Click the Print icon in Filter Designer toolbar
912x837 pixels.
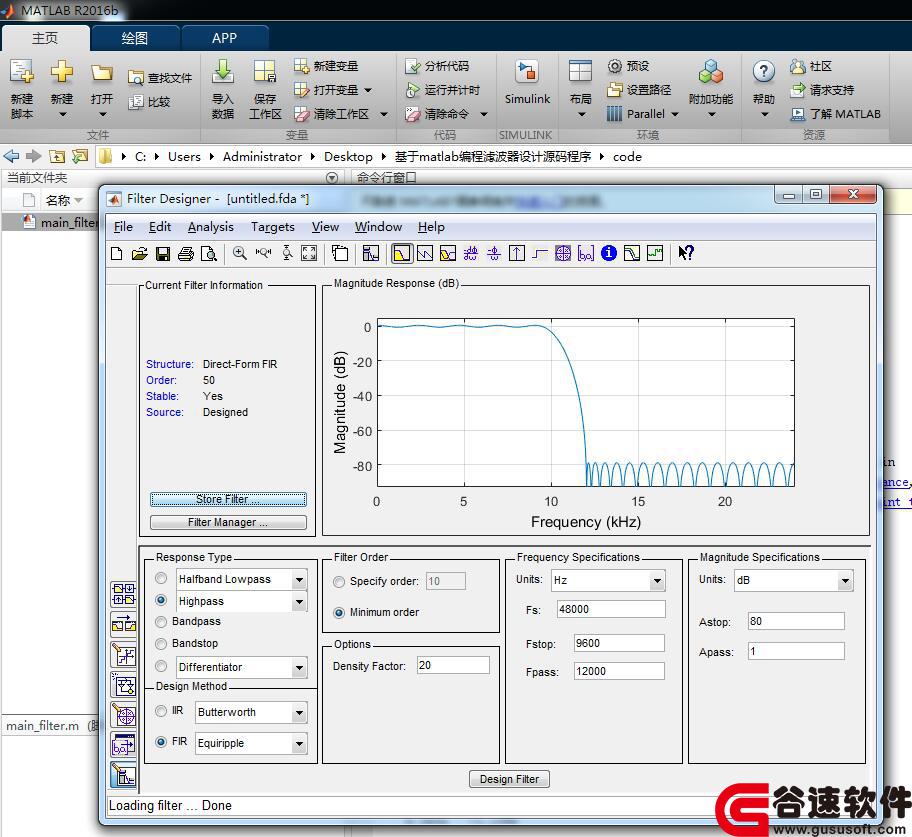click(186, 254)
